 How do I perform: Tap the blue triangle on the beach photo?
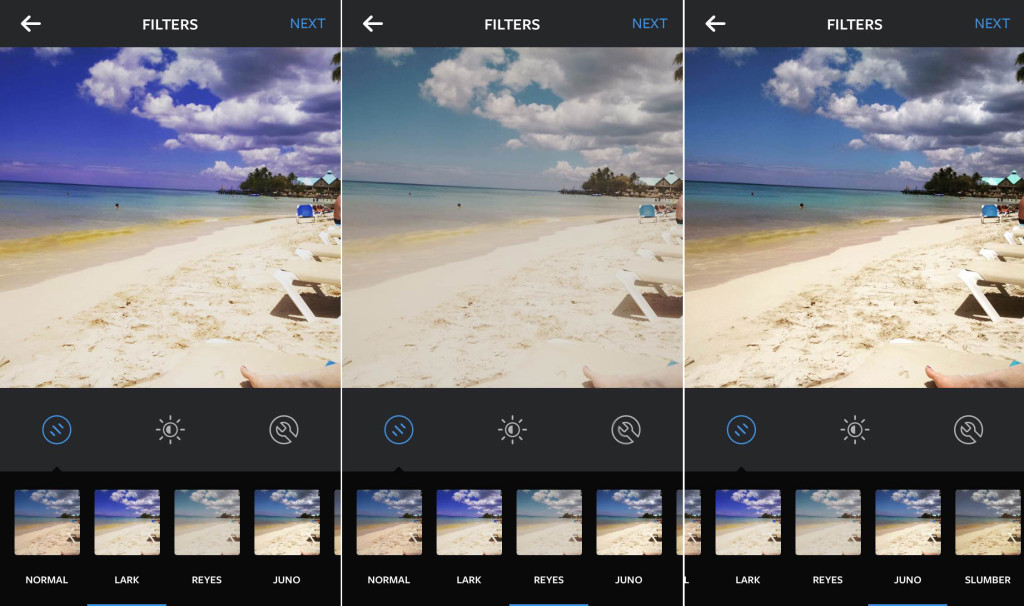pyautogui.click(x=333, y=364)
